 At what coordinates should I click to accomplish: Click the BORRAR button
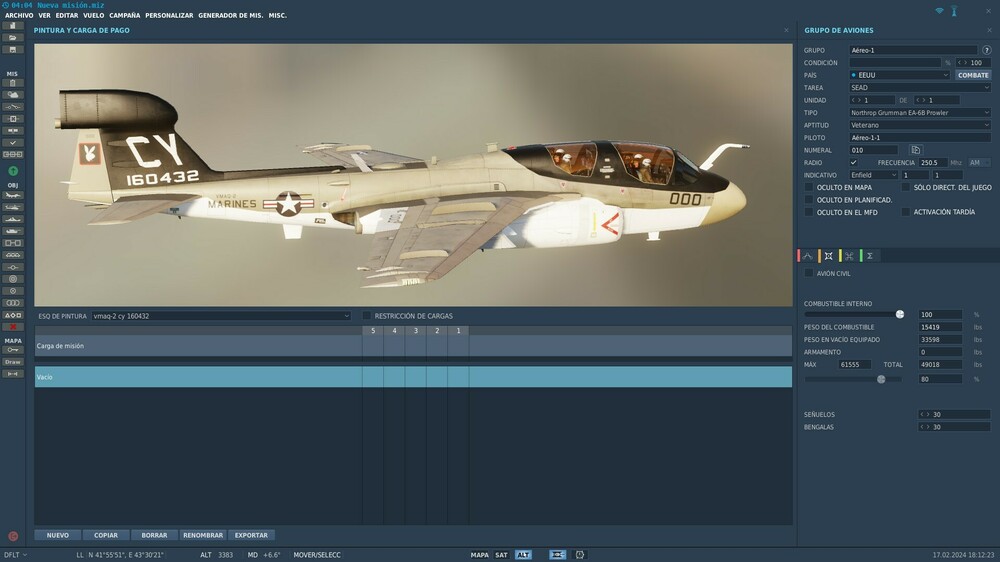click(154, 535)
